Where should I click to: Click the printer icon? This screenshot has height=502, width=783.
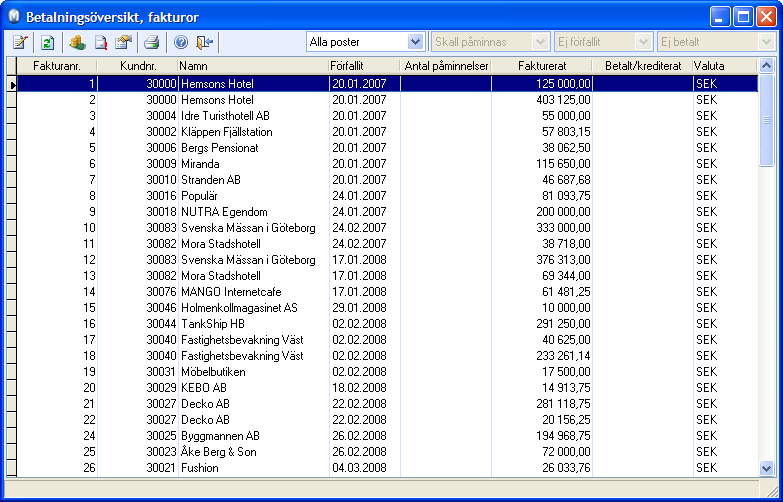tap(151, 42)
